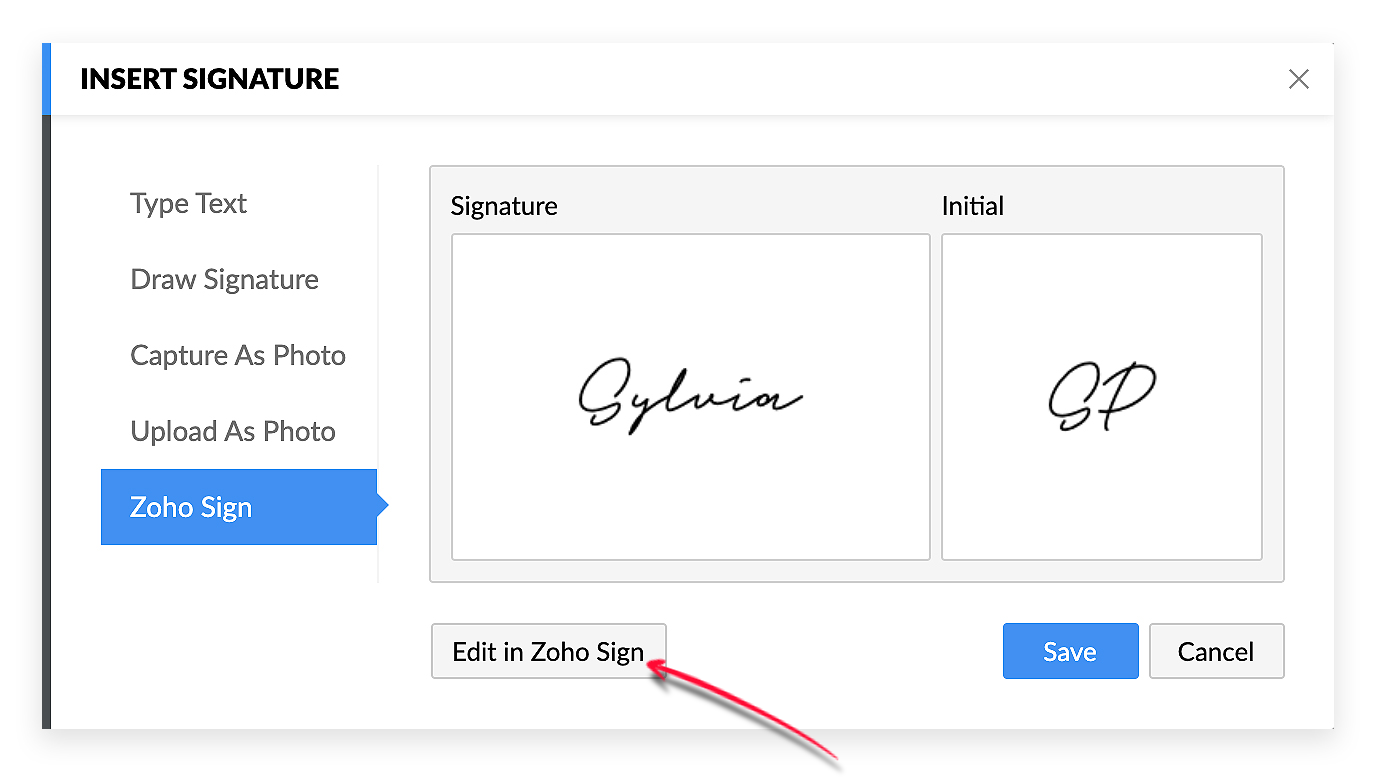The height and width of the screenshot is (784, 1394).
Task: Click the handwritten SP initials image
Action: coord(1102,397)
